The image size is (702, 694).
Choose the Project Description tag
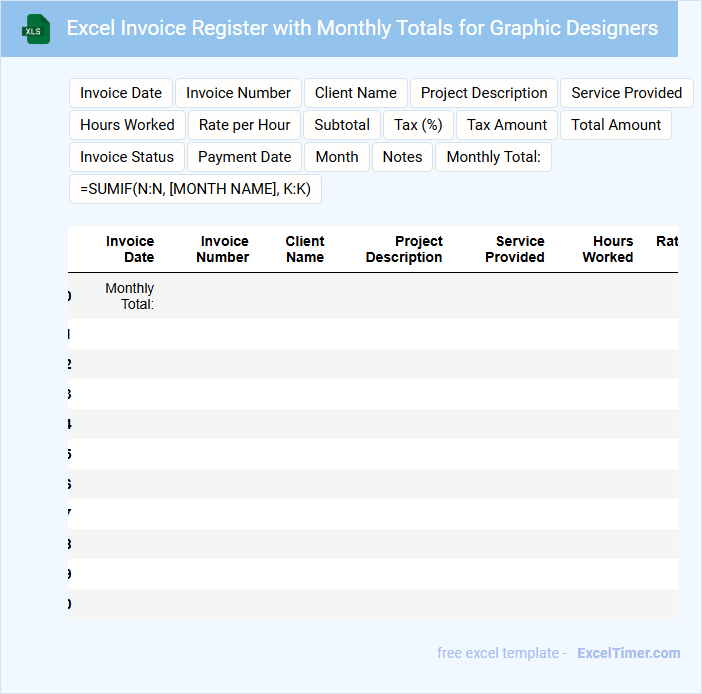(x=484, y=93)
